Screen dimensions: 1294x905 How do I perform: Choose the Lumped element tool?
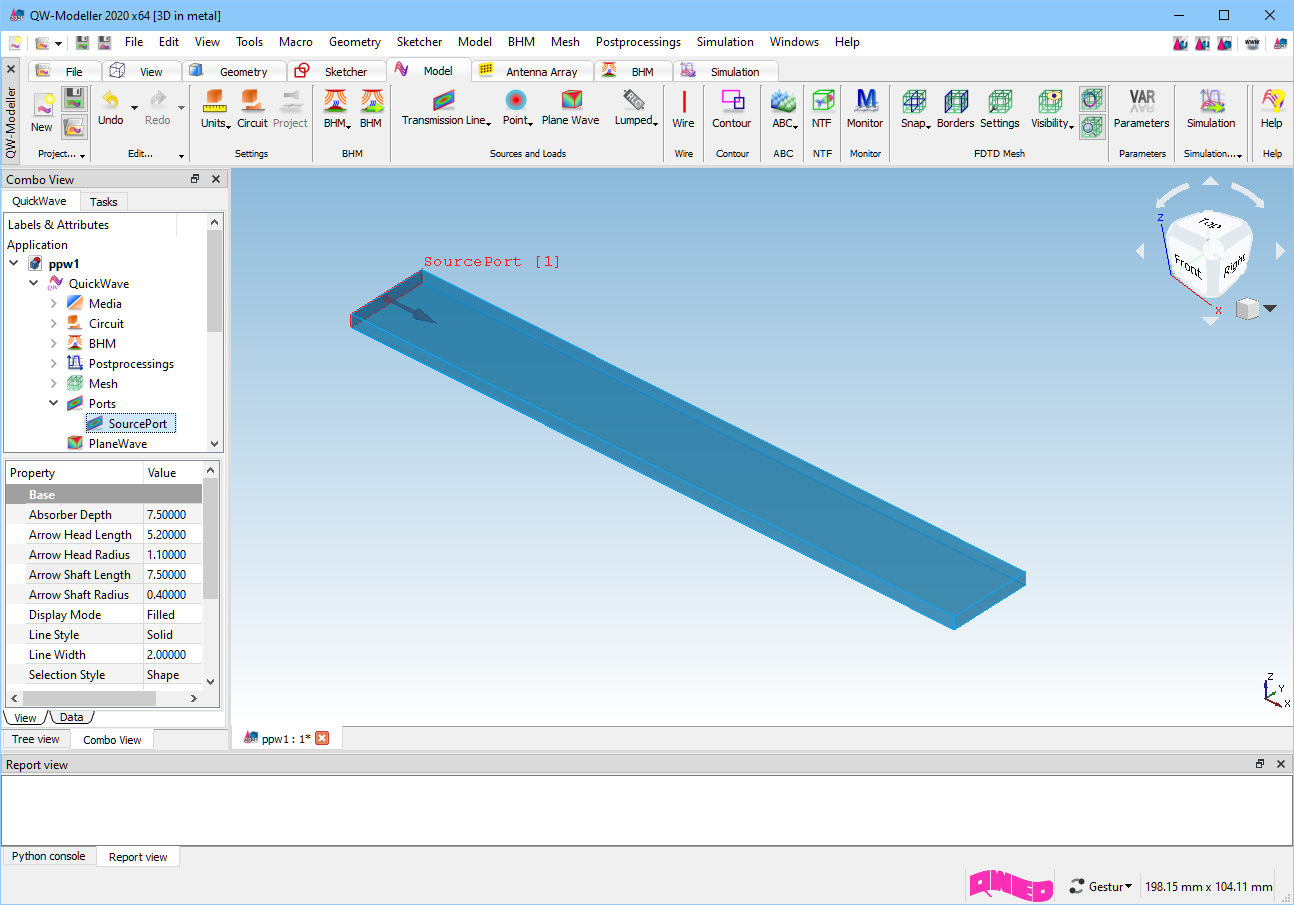(635, 108)
